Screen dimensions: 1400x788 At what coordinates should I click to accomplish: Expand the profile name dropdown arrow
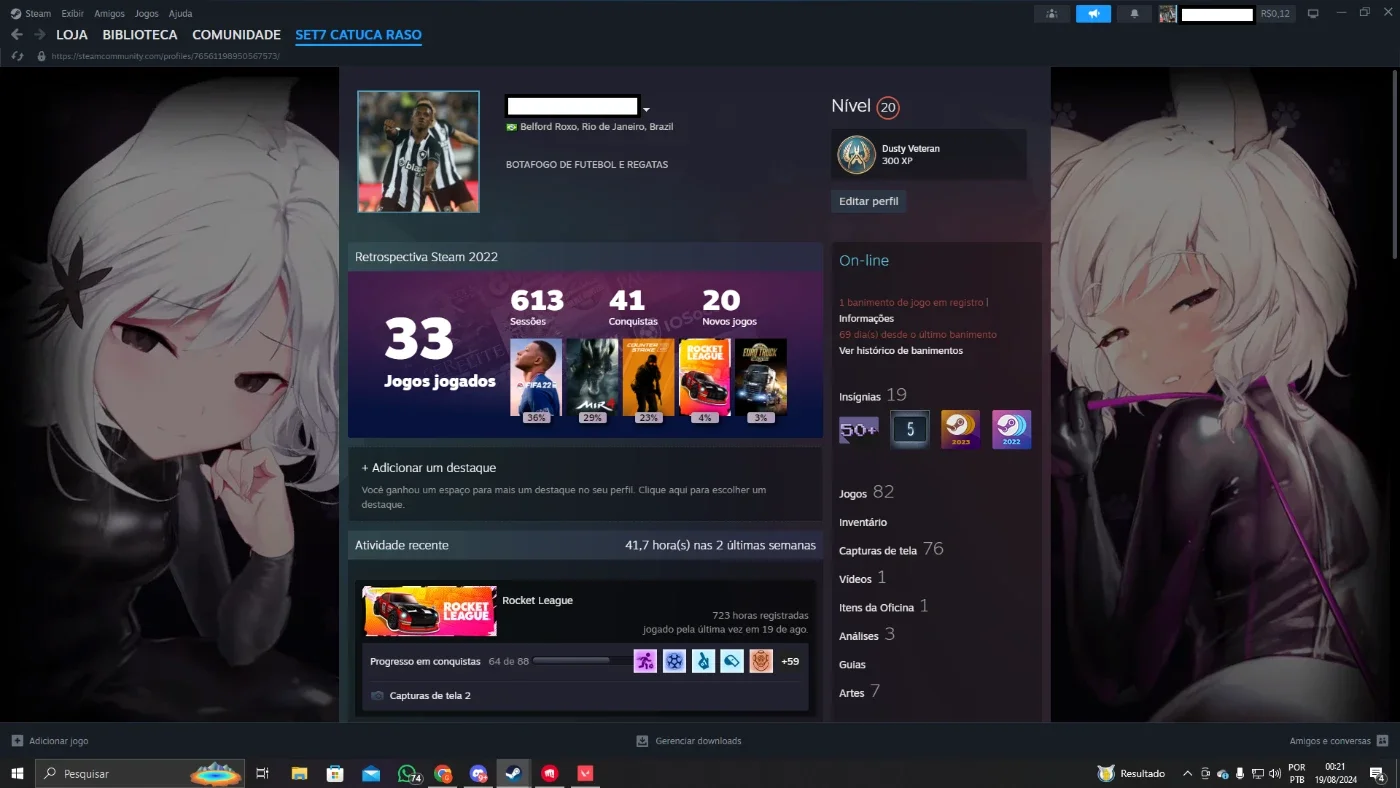[646, 110]
